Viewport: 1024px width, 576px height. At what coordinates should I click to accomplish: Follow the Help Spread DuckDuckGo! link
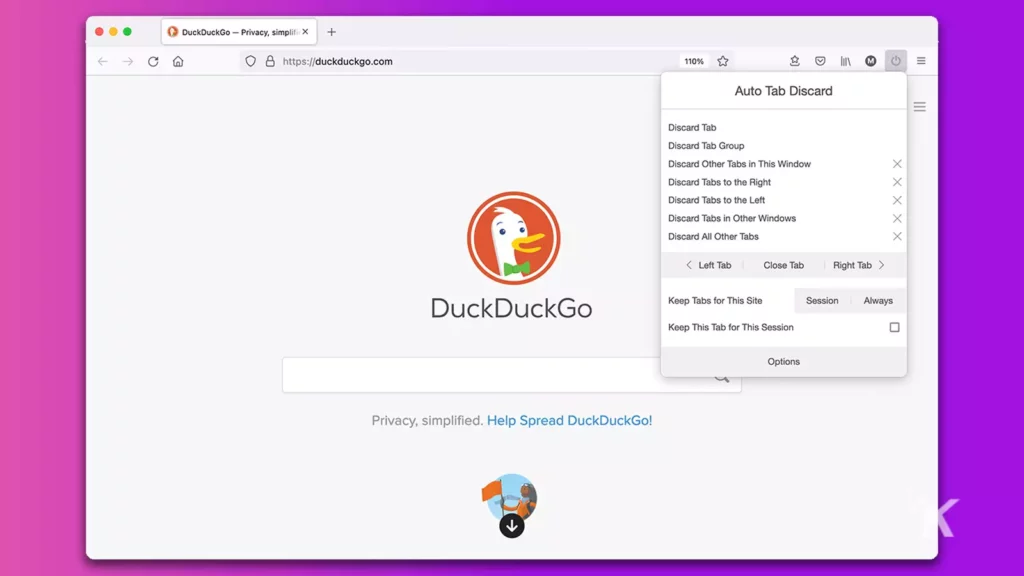click(x=569, y=420)
